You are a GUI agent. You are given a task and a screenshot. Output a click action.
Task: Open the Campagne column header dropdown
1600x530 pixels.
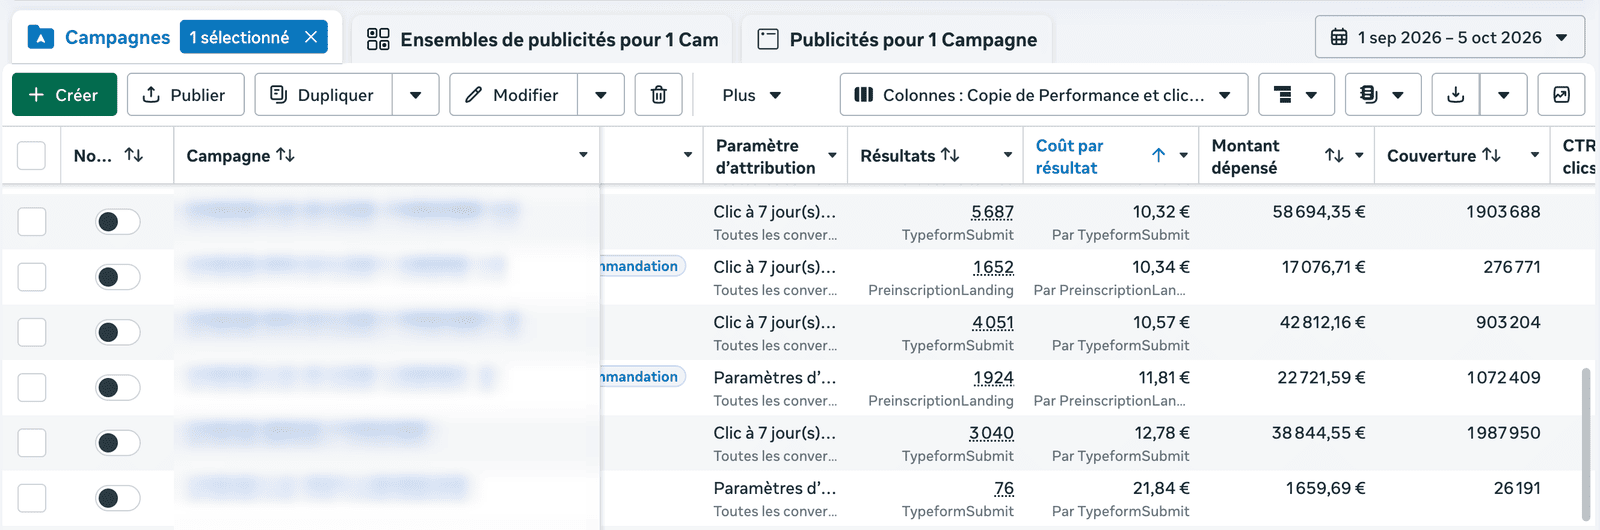pyautogui.click(x=583, y=155)
